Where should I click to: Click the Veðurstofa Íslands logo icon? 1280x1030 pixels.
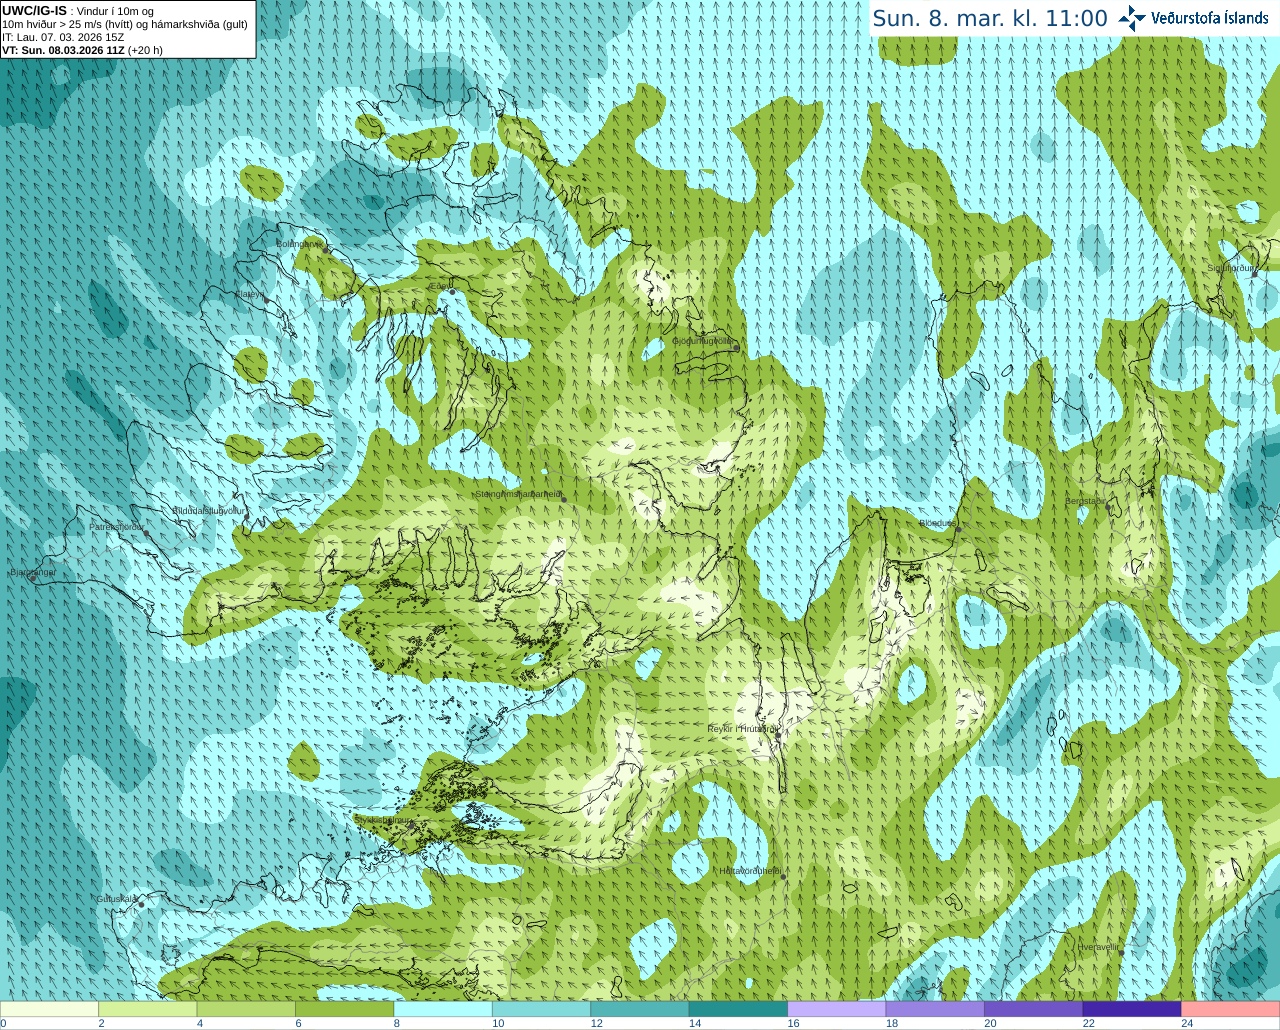click(1132, 18)
